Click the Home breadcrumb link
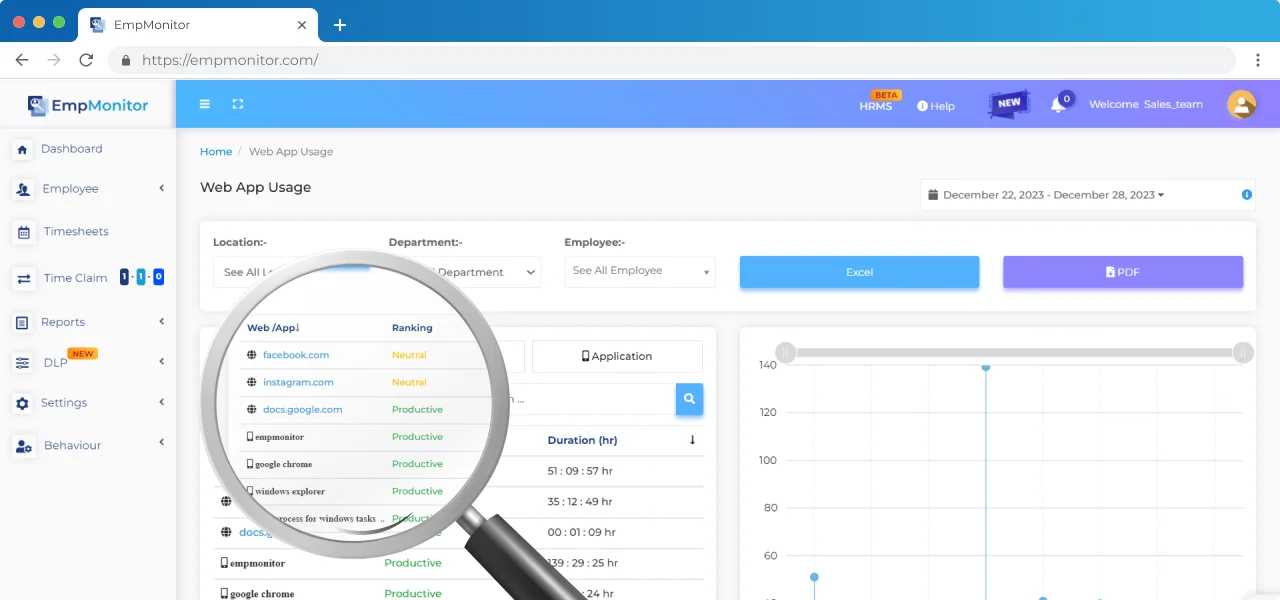Viewport: 1280px width, 600px height. click(x=216, y=152)
